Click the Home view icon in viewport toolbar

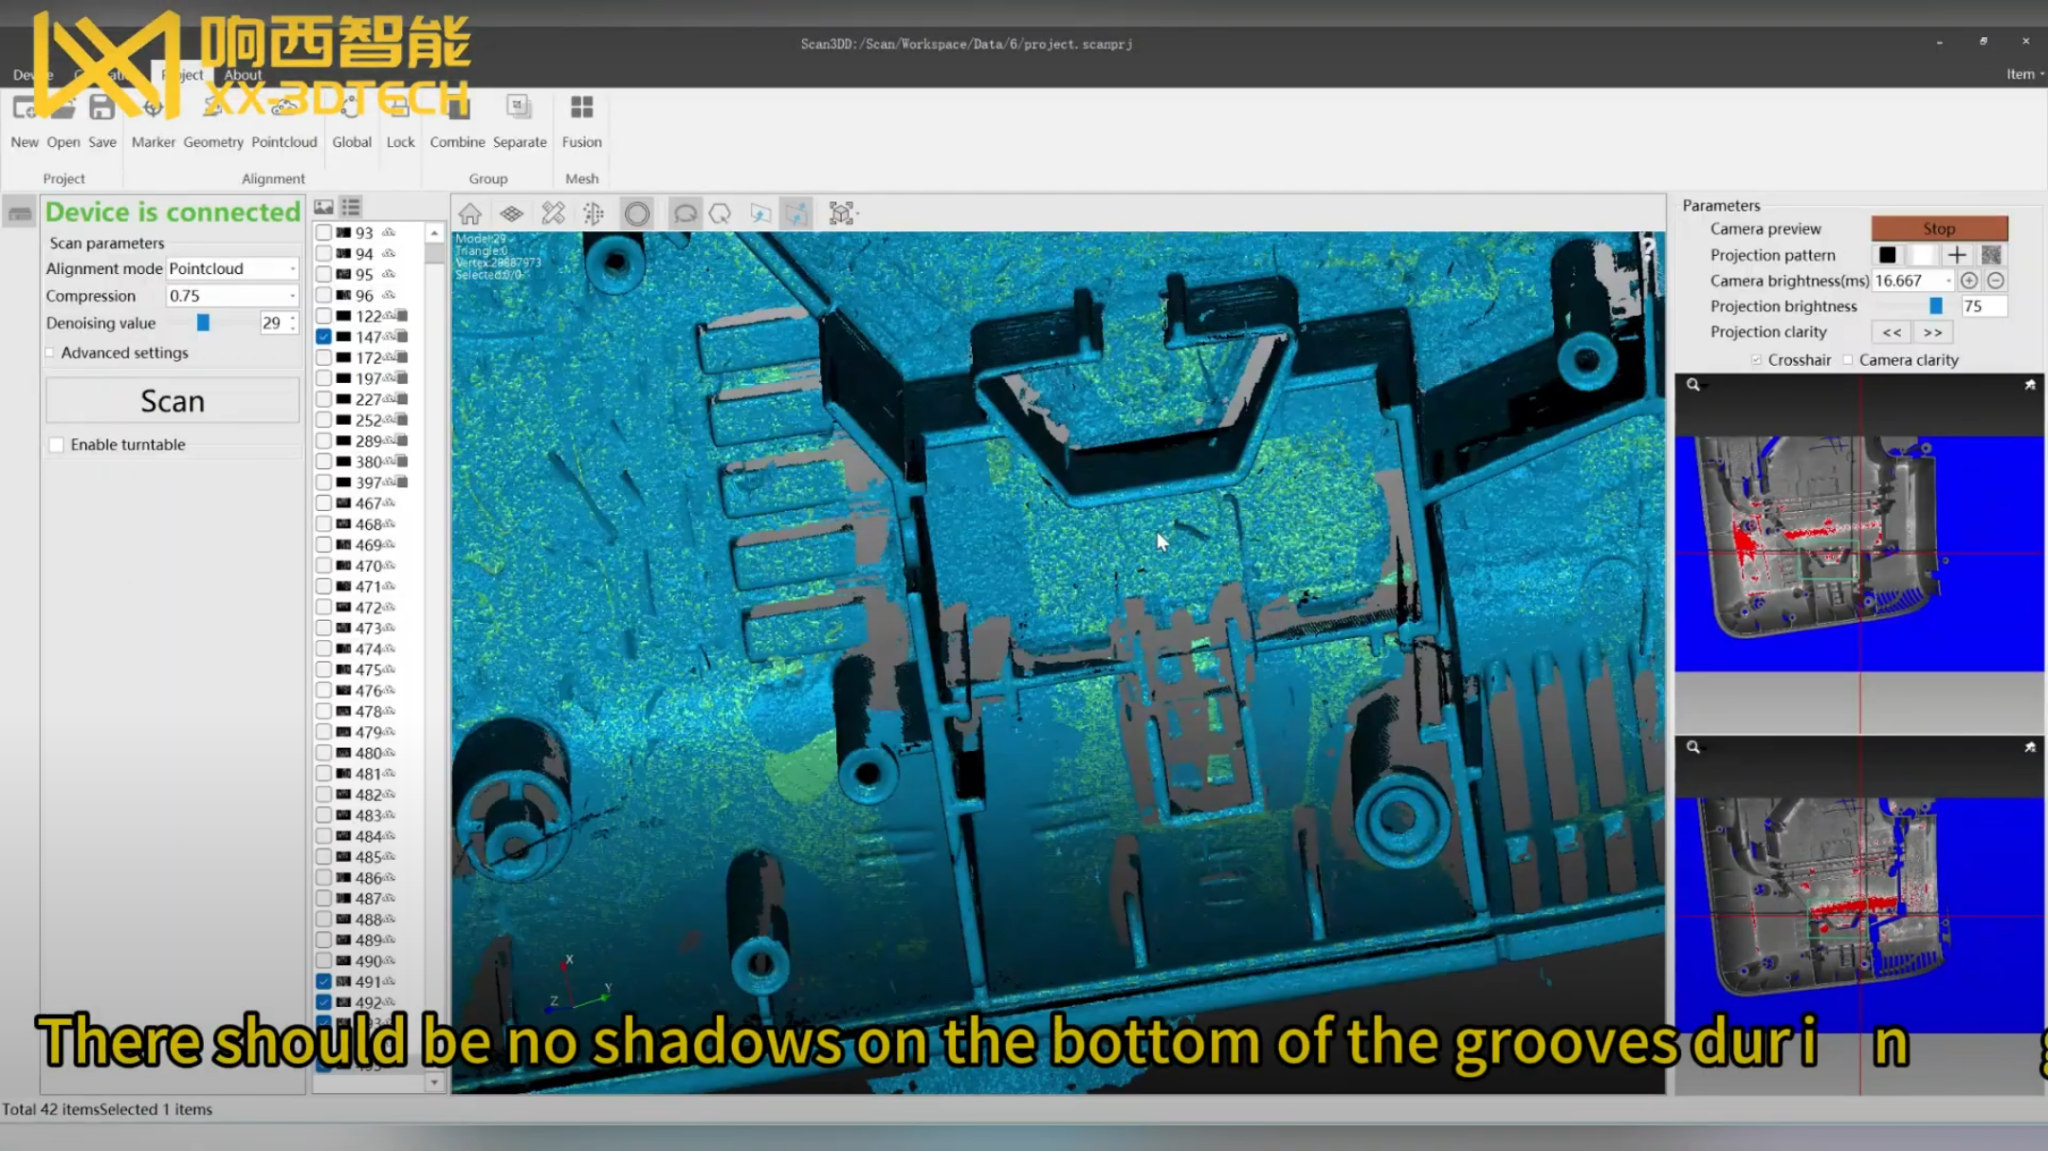[470, 213]
